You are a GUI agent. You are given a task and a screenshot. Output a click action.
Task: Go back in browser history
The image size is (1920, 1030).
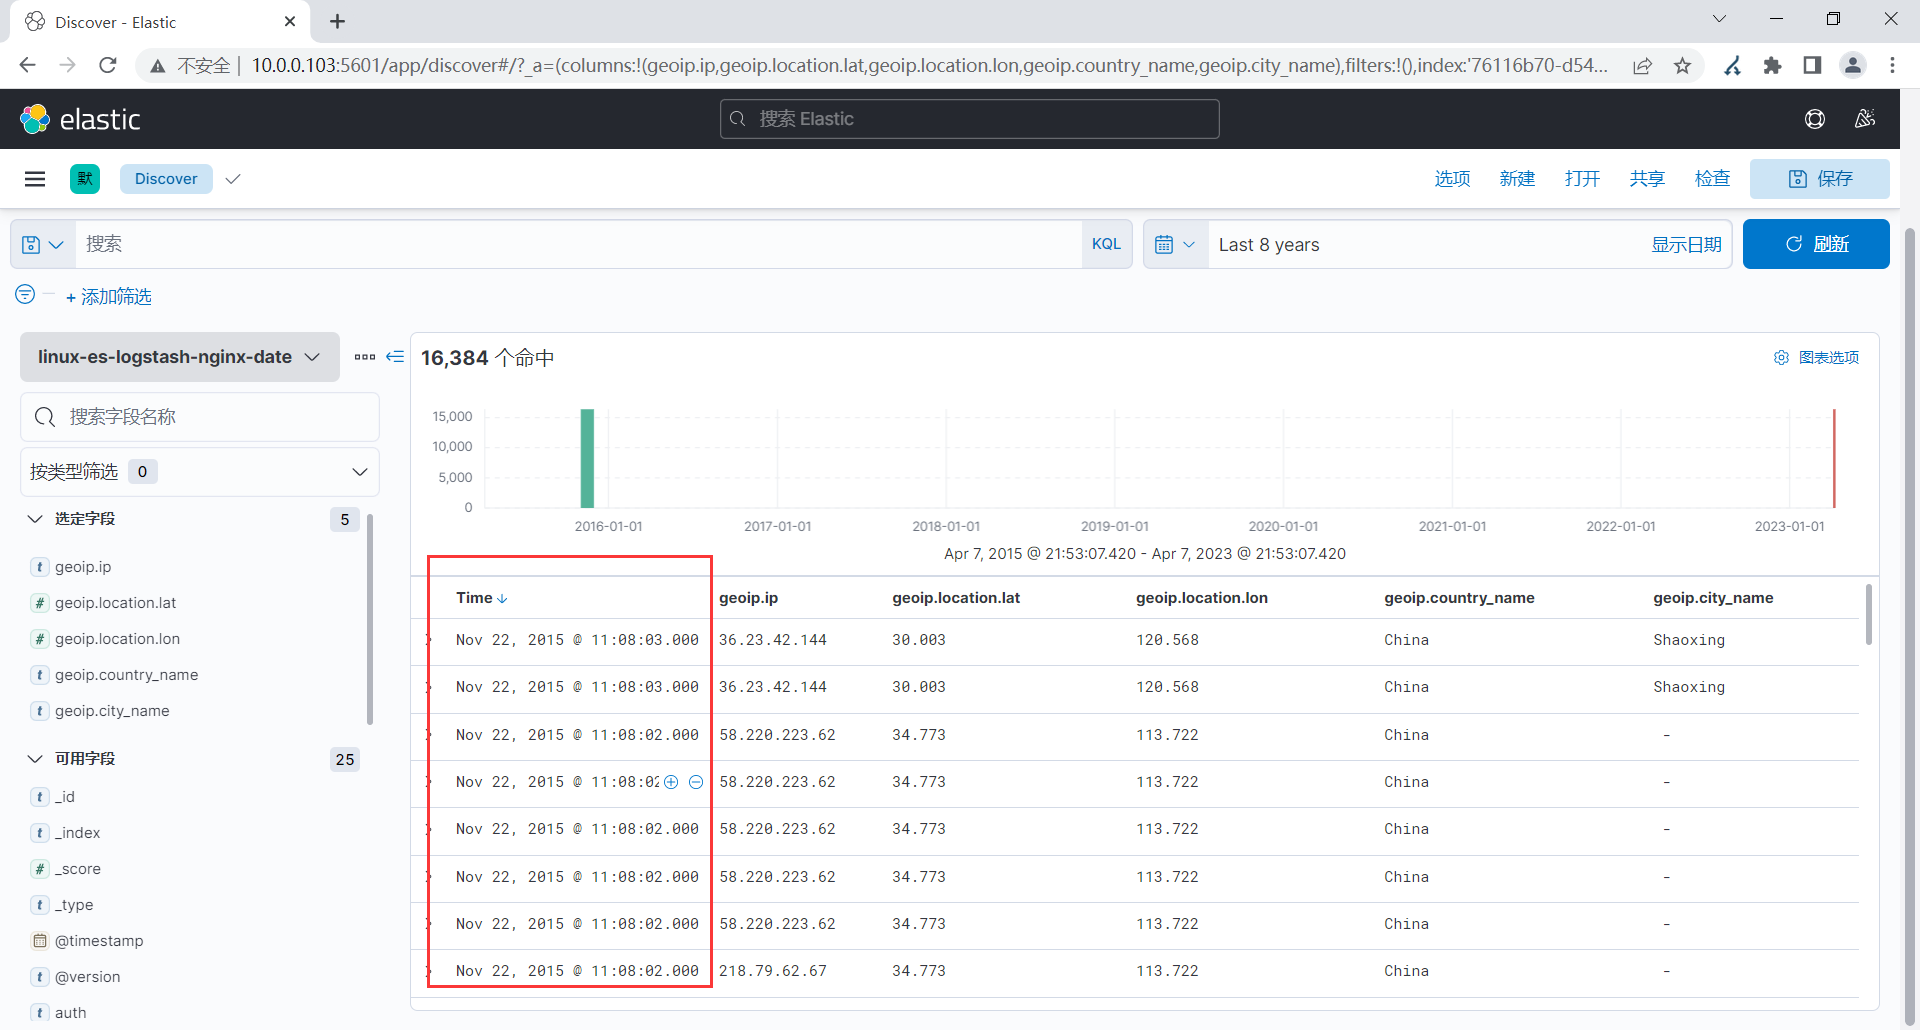pyautogui.click(x=27, y=65)
